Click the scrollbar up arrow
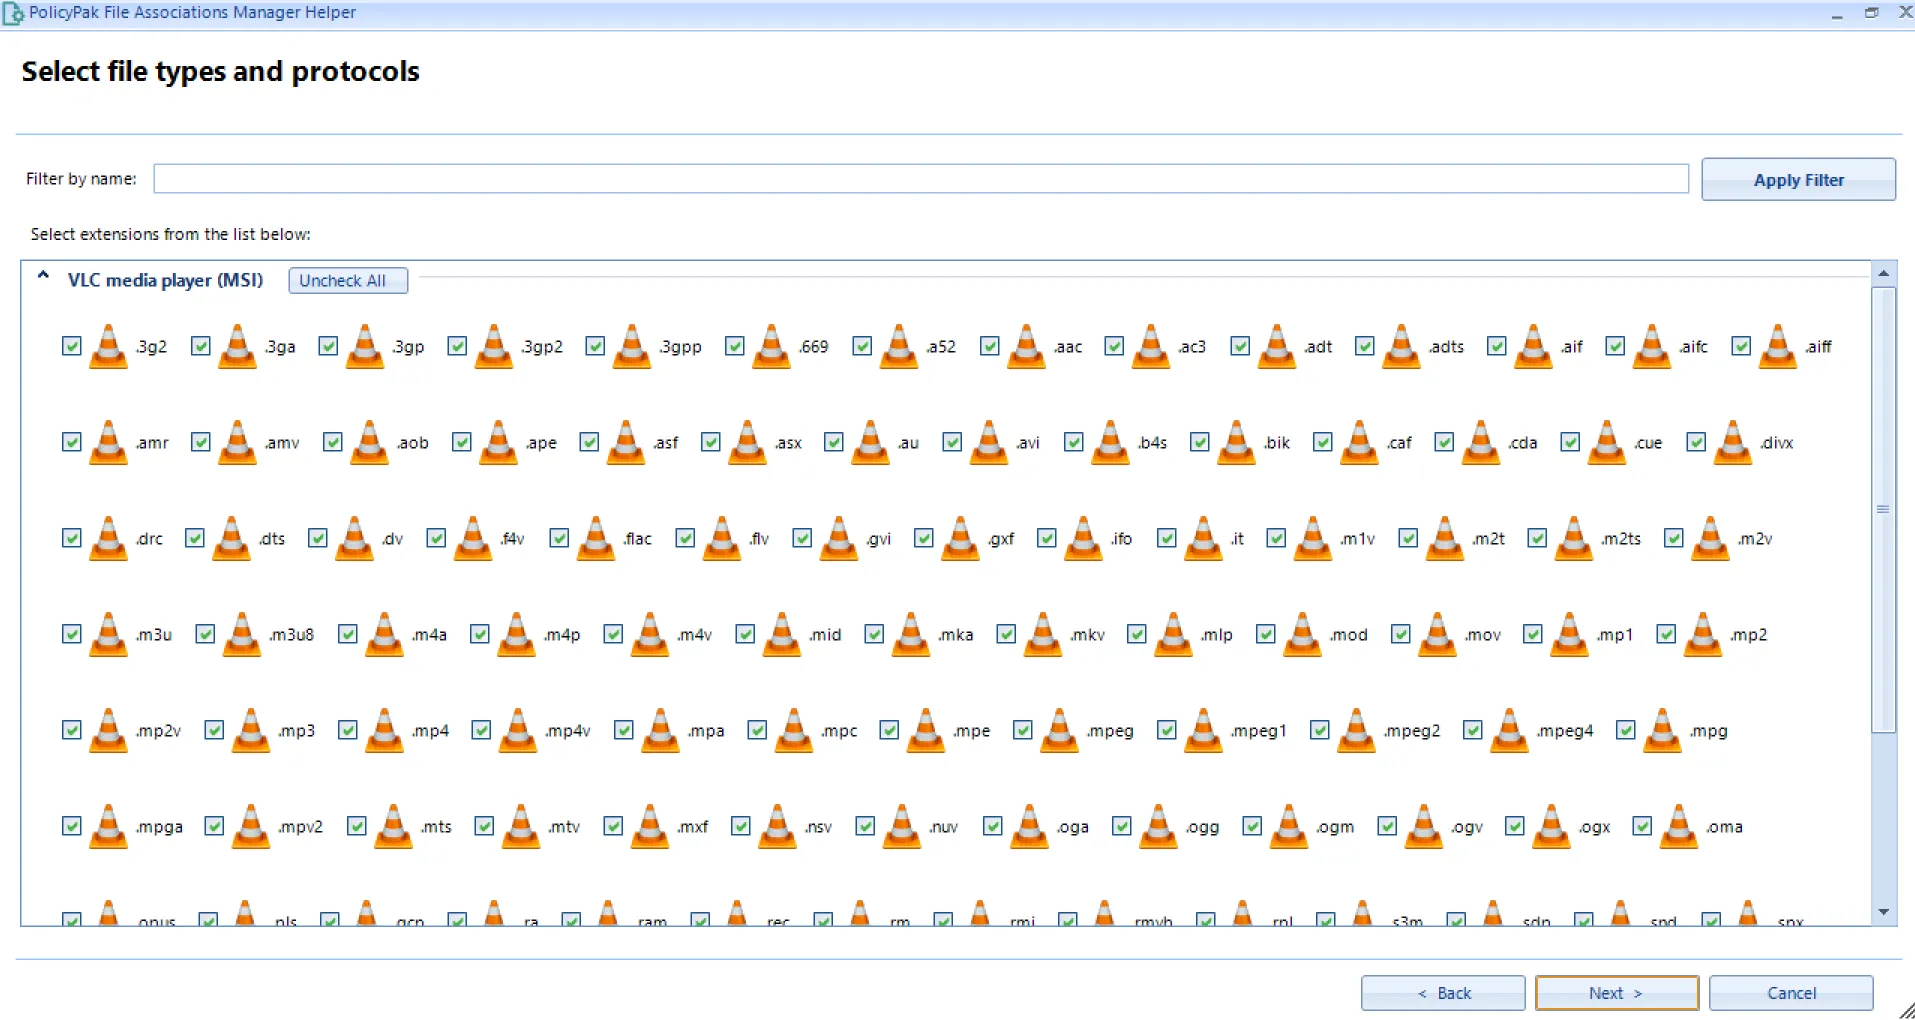The image size is (1915, 1020). click(x=1884, y=273)
